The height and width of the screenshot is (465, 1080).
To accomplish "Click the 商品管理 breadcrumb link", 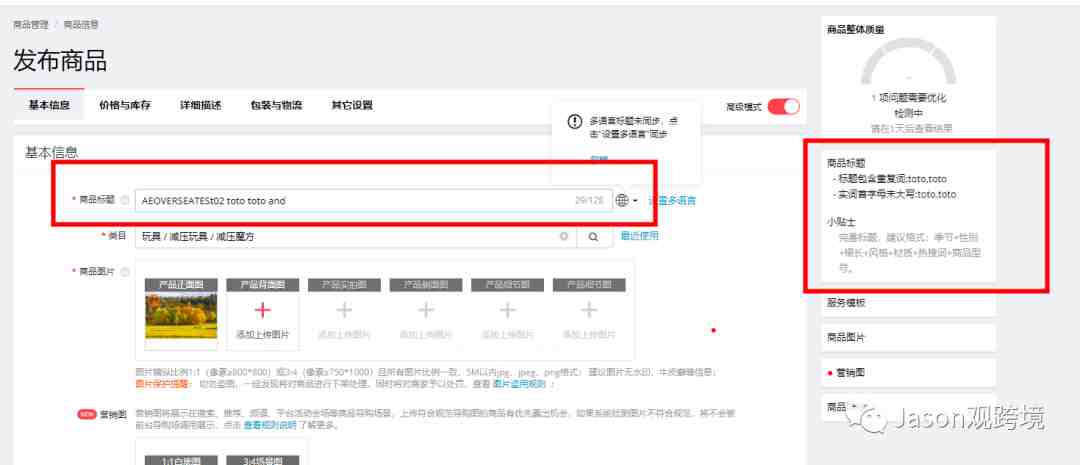I will point(31,25).
